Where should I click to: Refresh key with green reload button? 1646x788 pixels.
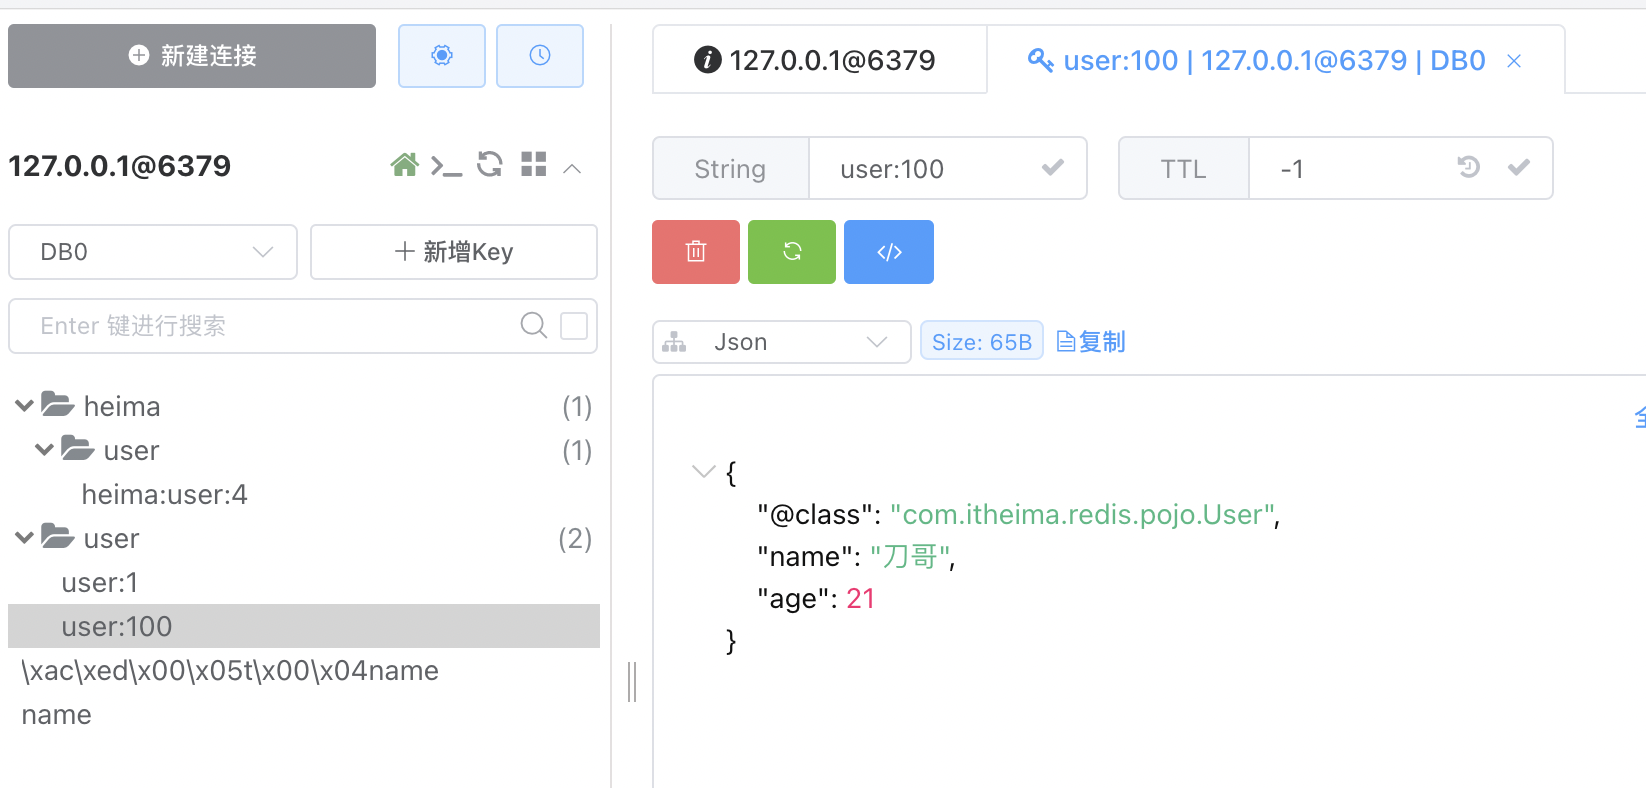792,252
